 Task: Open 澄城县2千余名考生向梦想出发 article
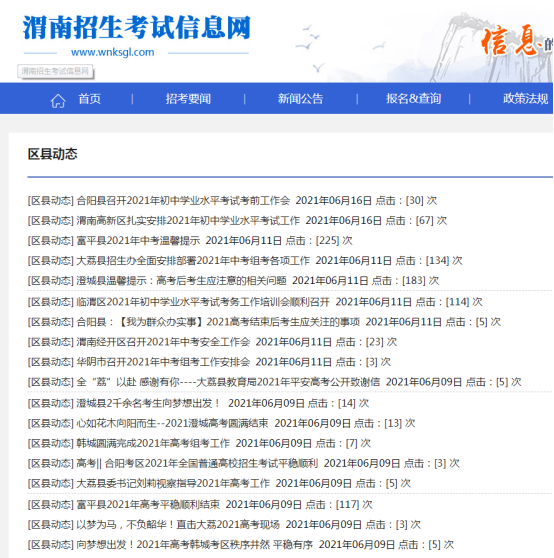(x=148, y=404)
